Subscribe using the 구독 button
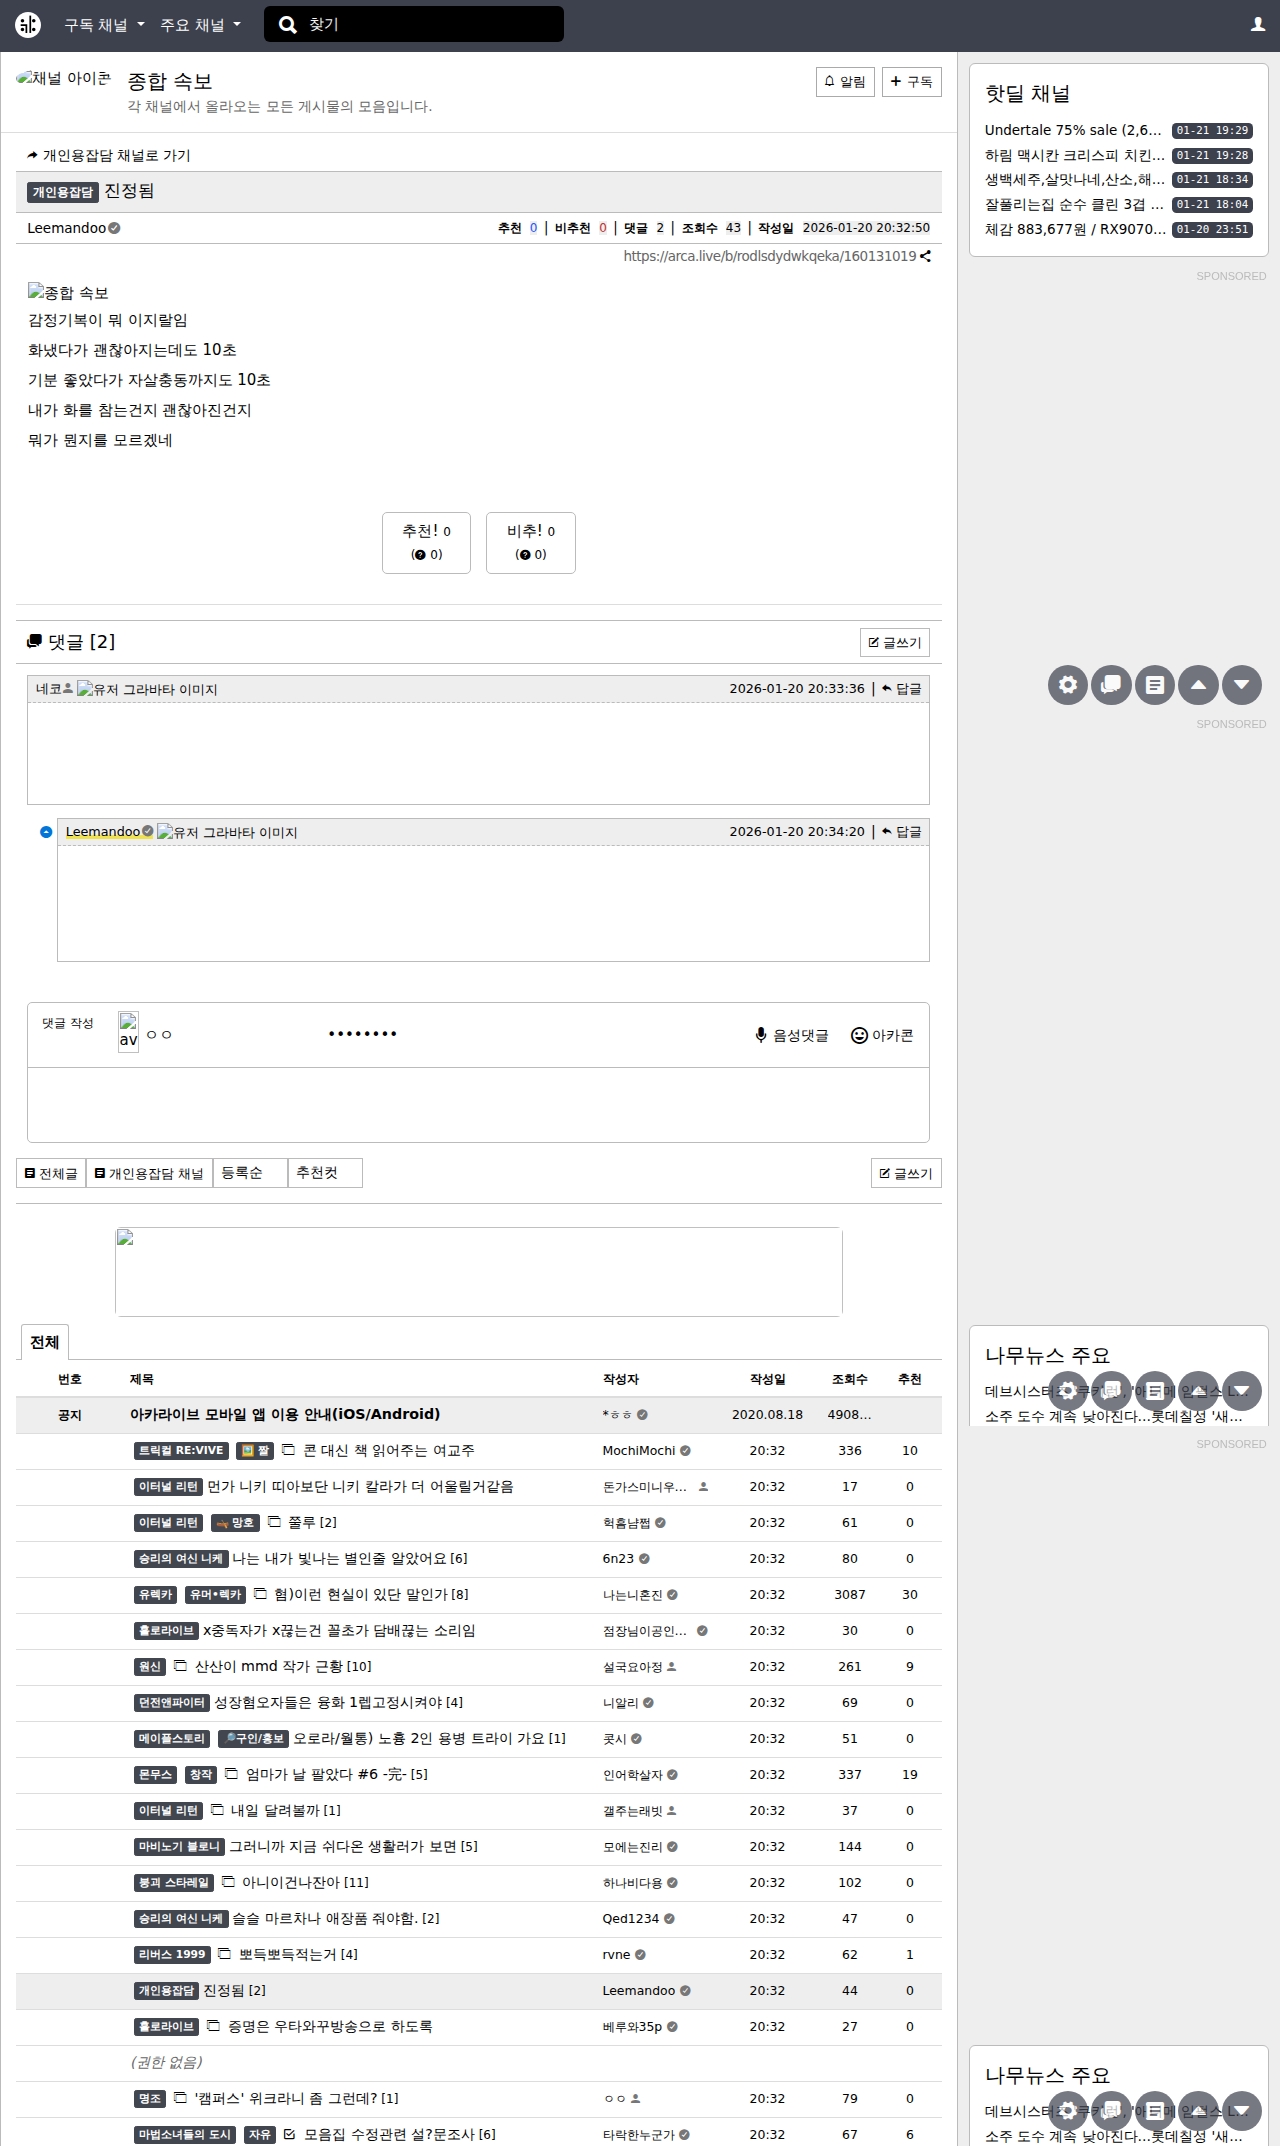The image size is (1280, 2146). tap(912, 82)
